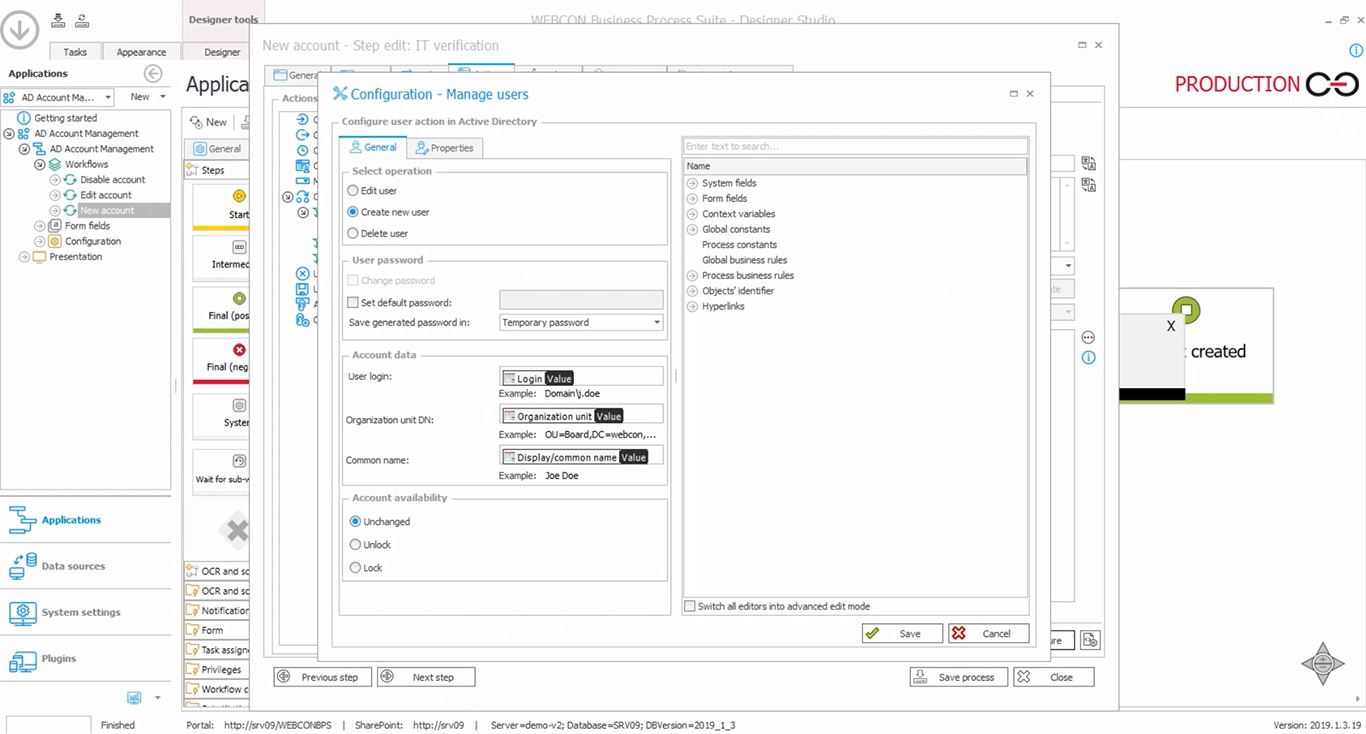Click the Login field value icon
The height and width of the screenshot is (734, 1366).
tap(509, 378)
